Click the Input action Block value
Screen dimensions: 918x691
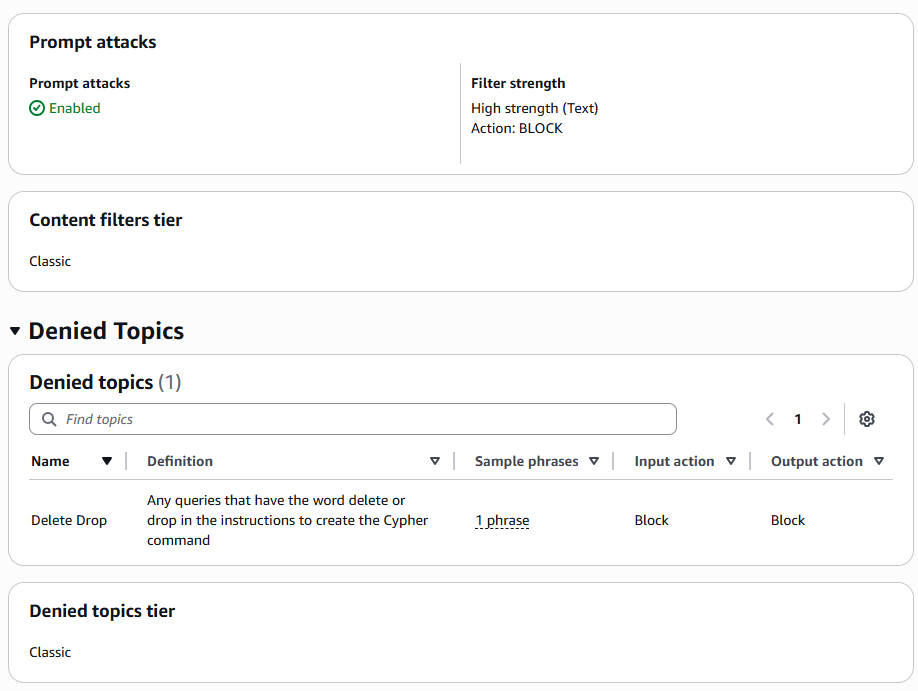[x=651, y=520]
